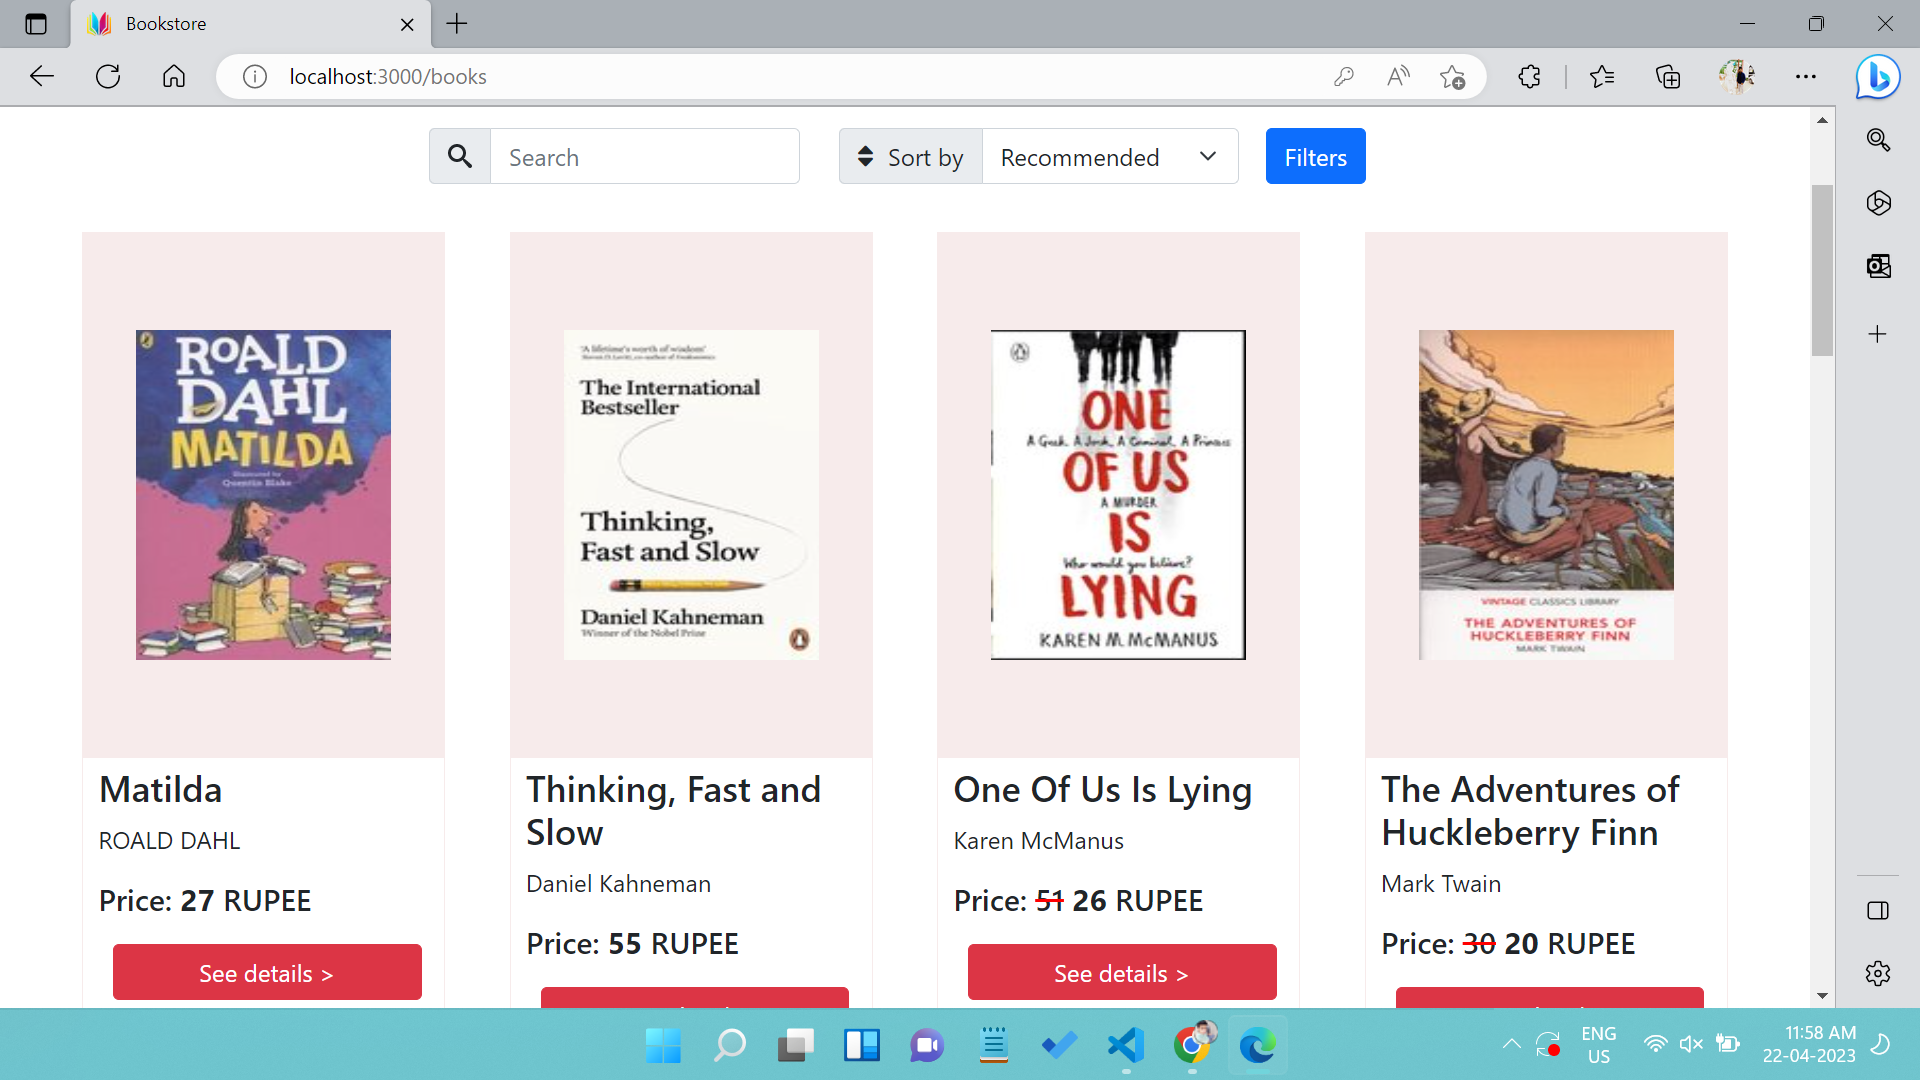The height and width of the screenshot is (1080, 1920).
Task: Open split screen view
Action: 1878,911
